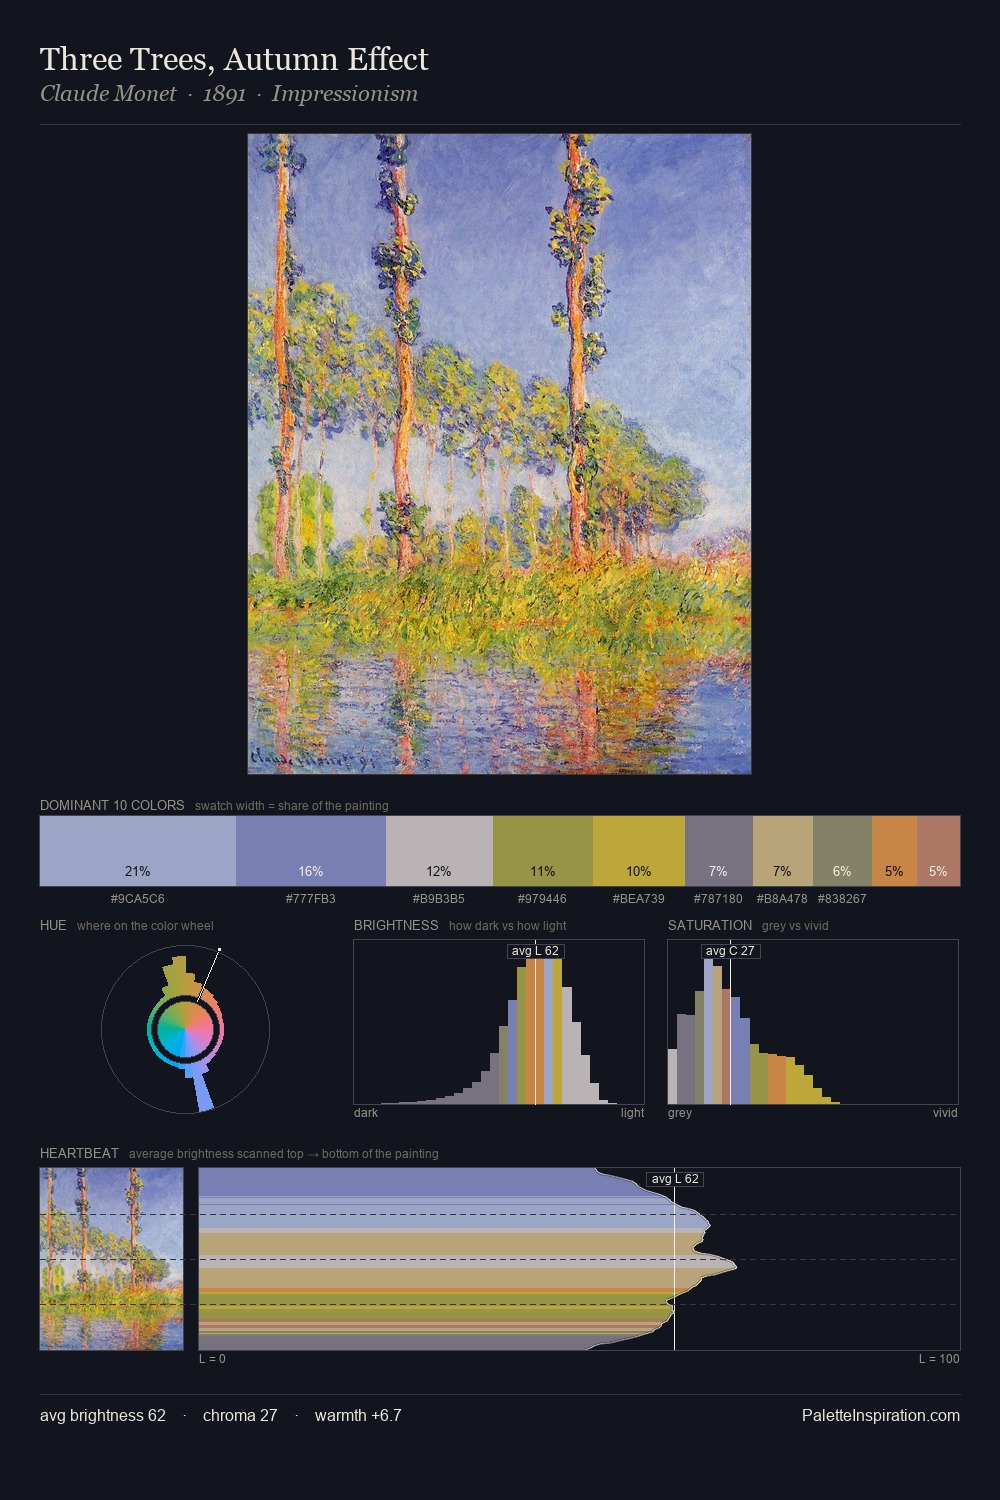Click the hex code #9CA5C6

click(x=138, y=899)
